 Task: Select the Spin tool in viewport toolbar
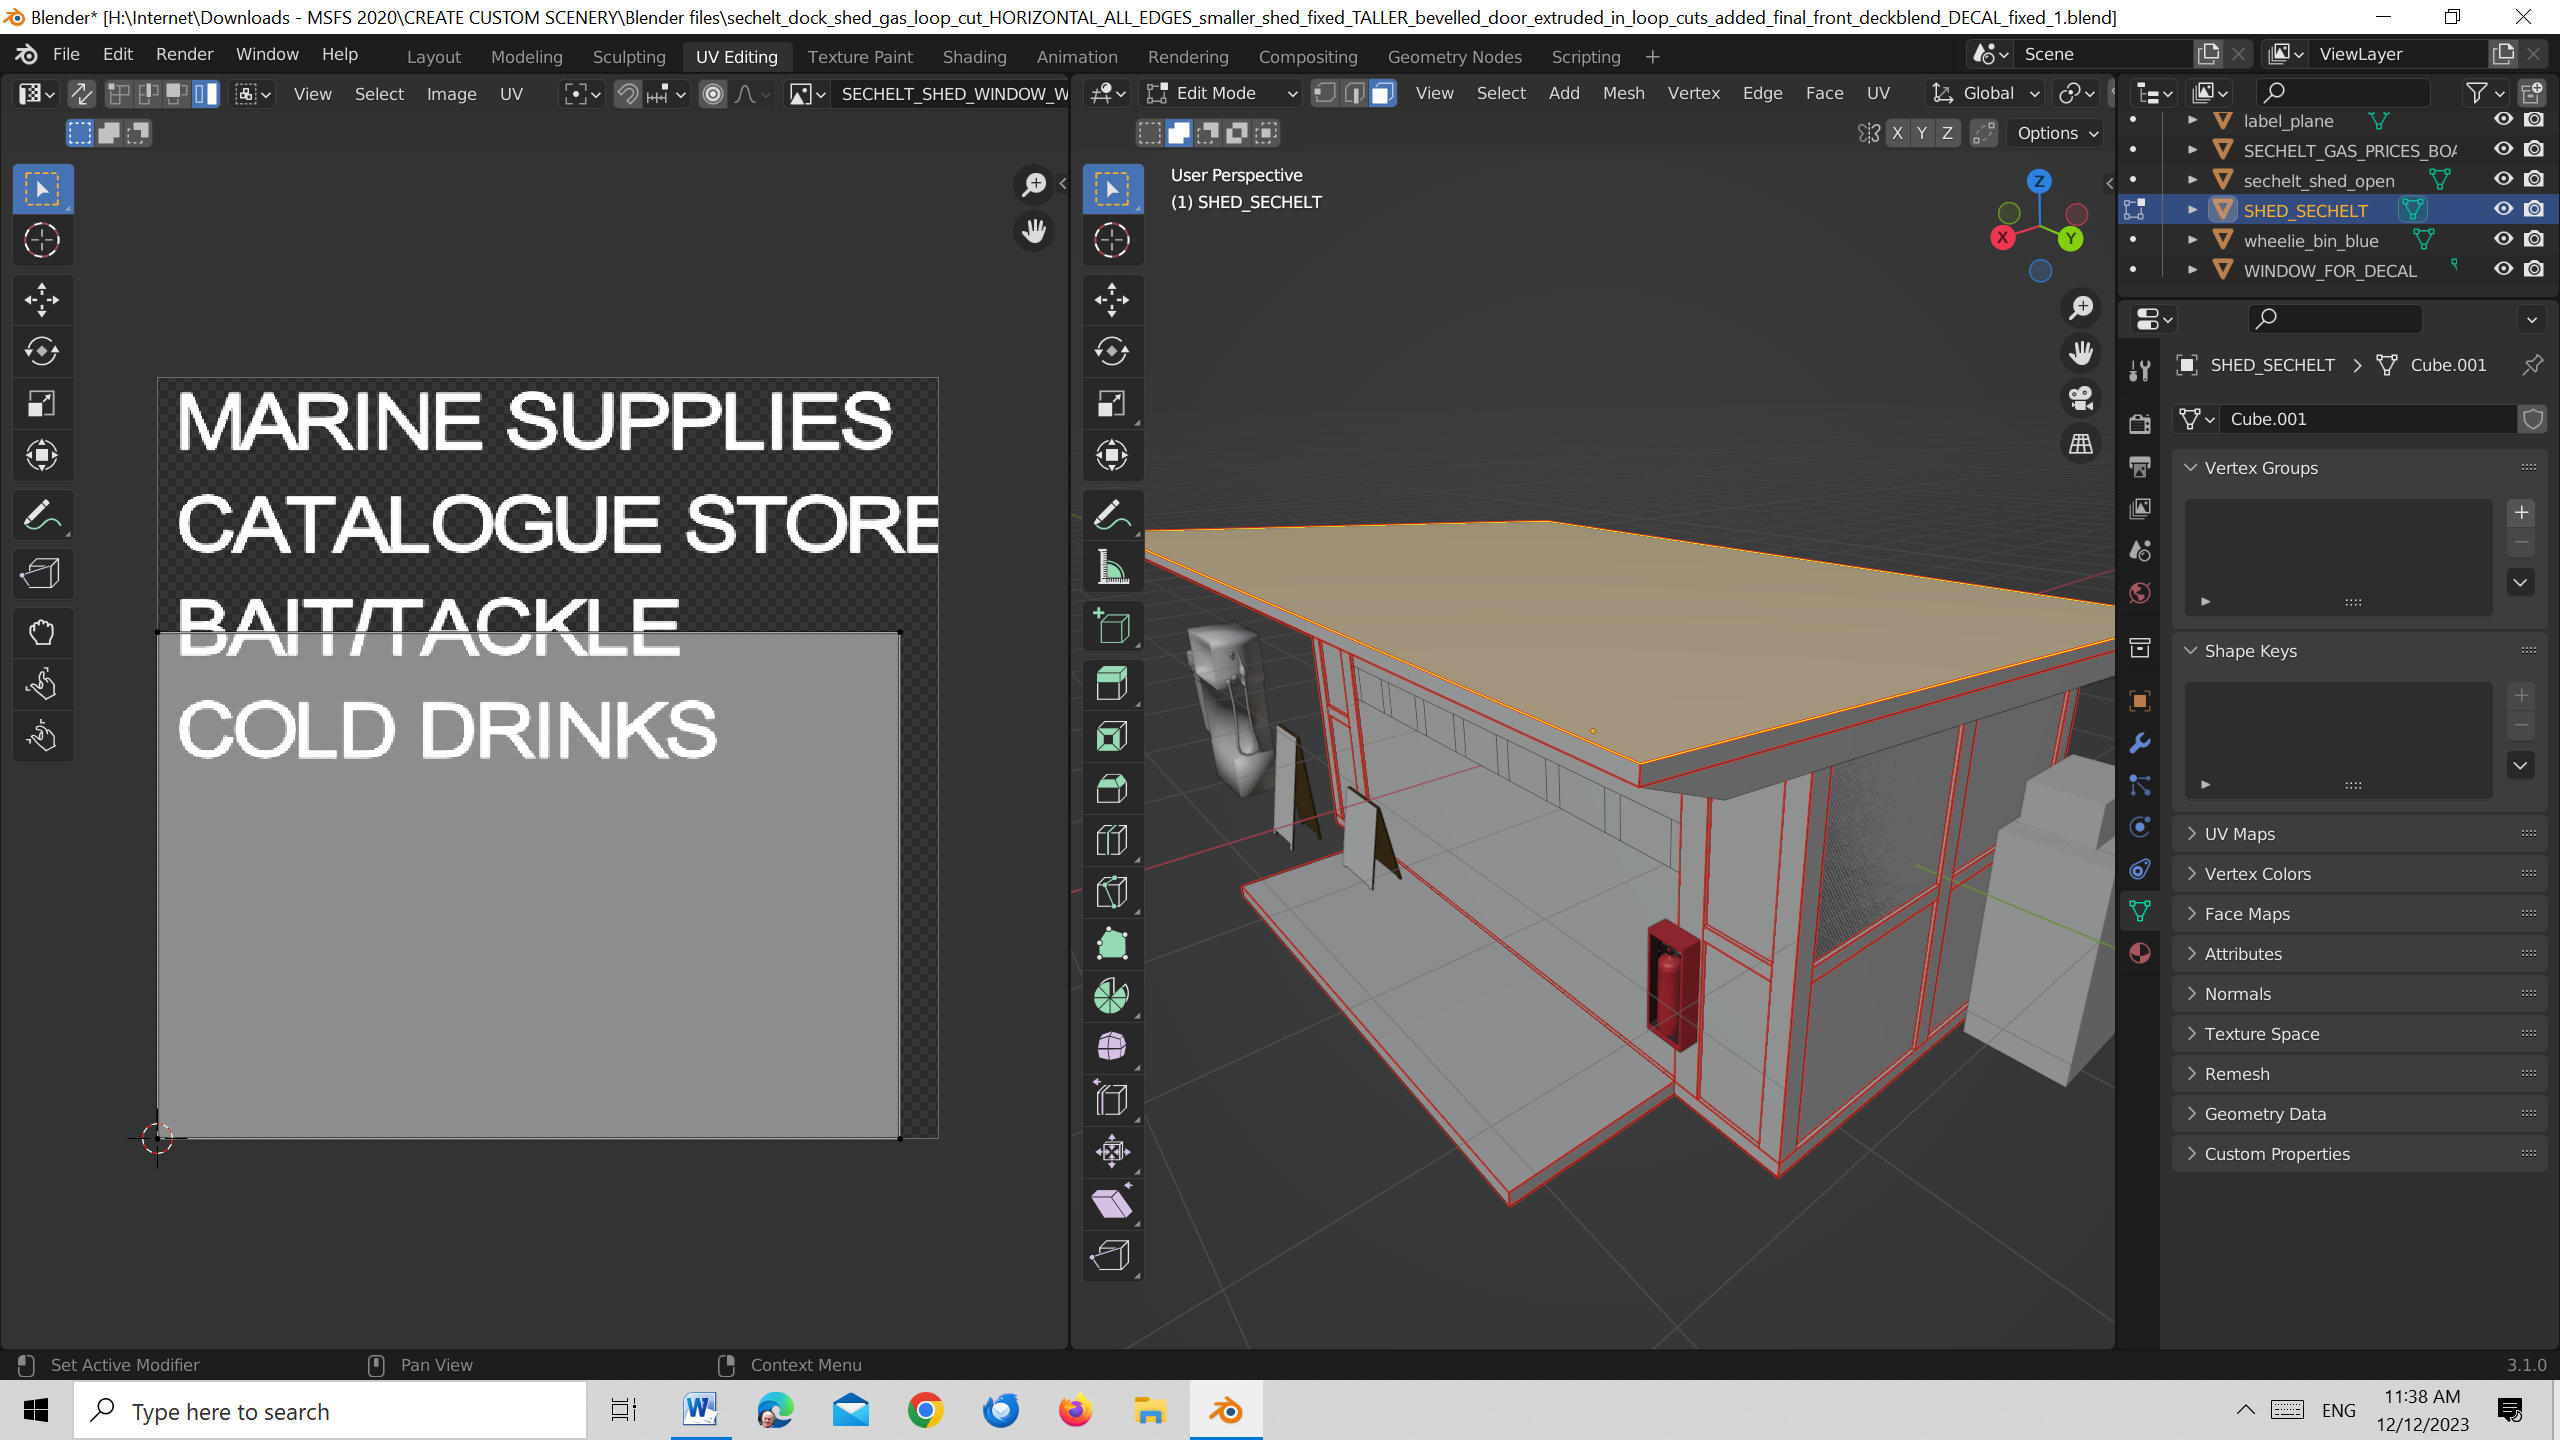pos(1112,995)
